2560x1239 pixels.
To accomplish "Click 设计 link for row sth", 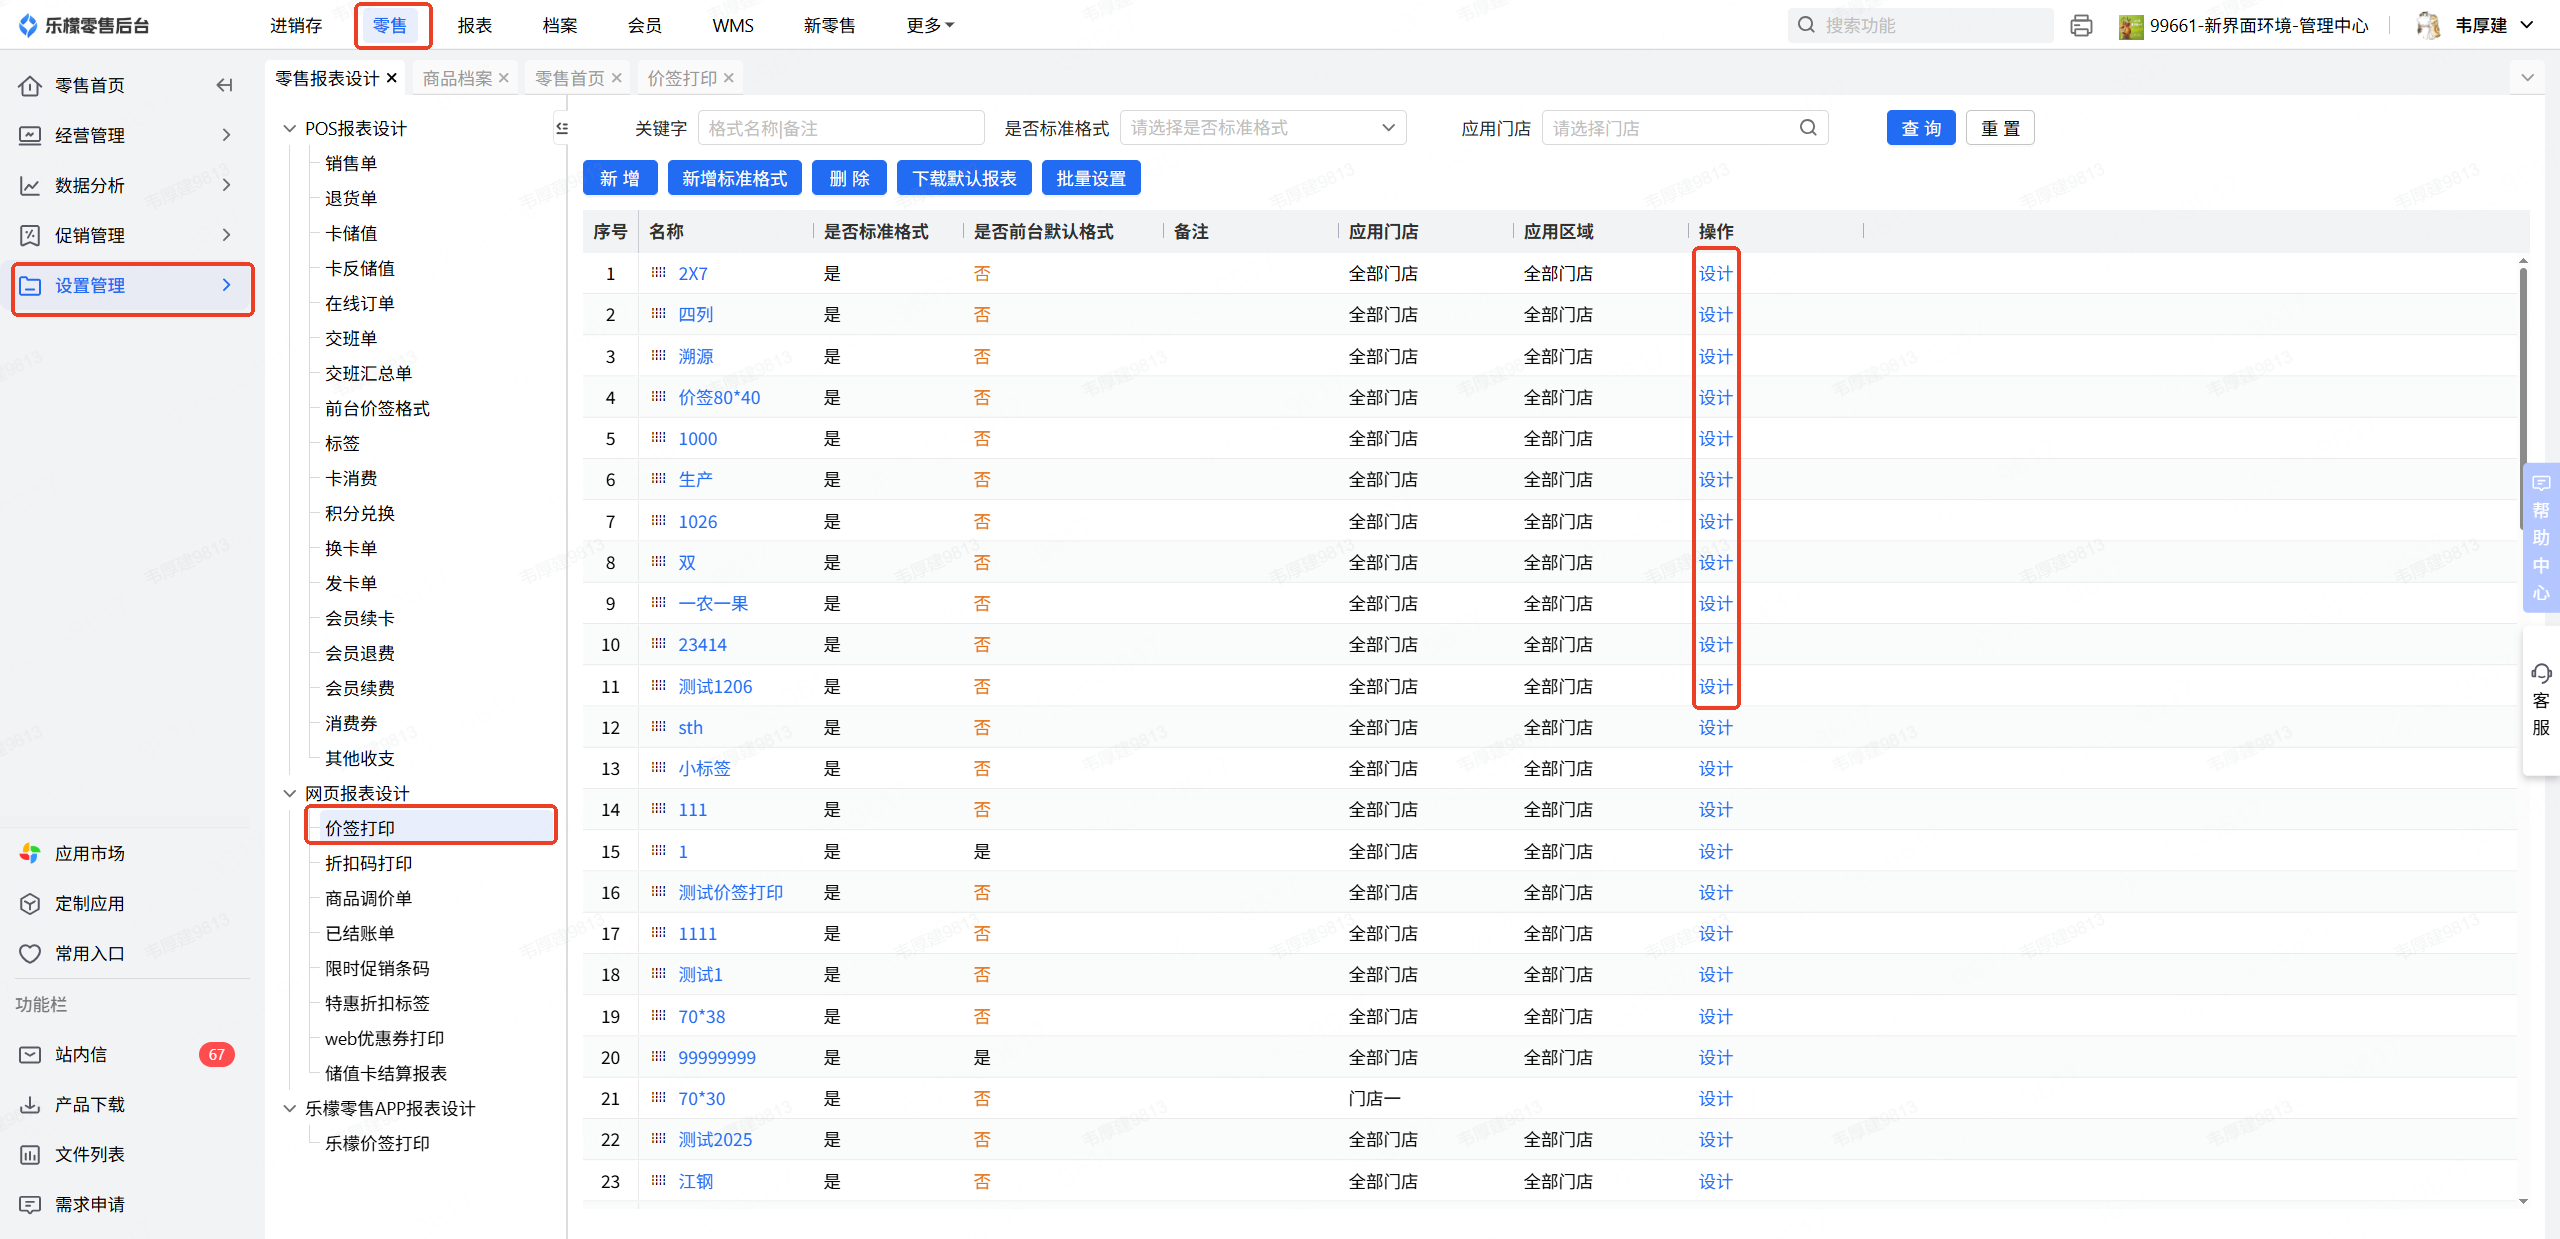I will 1714,727.
